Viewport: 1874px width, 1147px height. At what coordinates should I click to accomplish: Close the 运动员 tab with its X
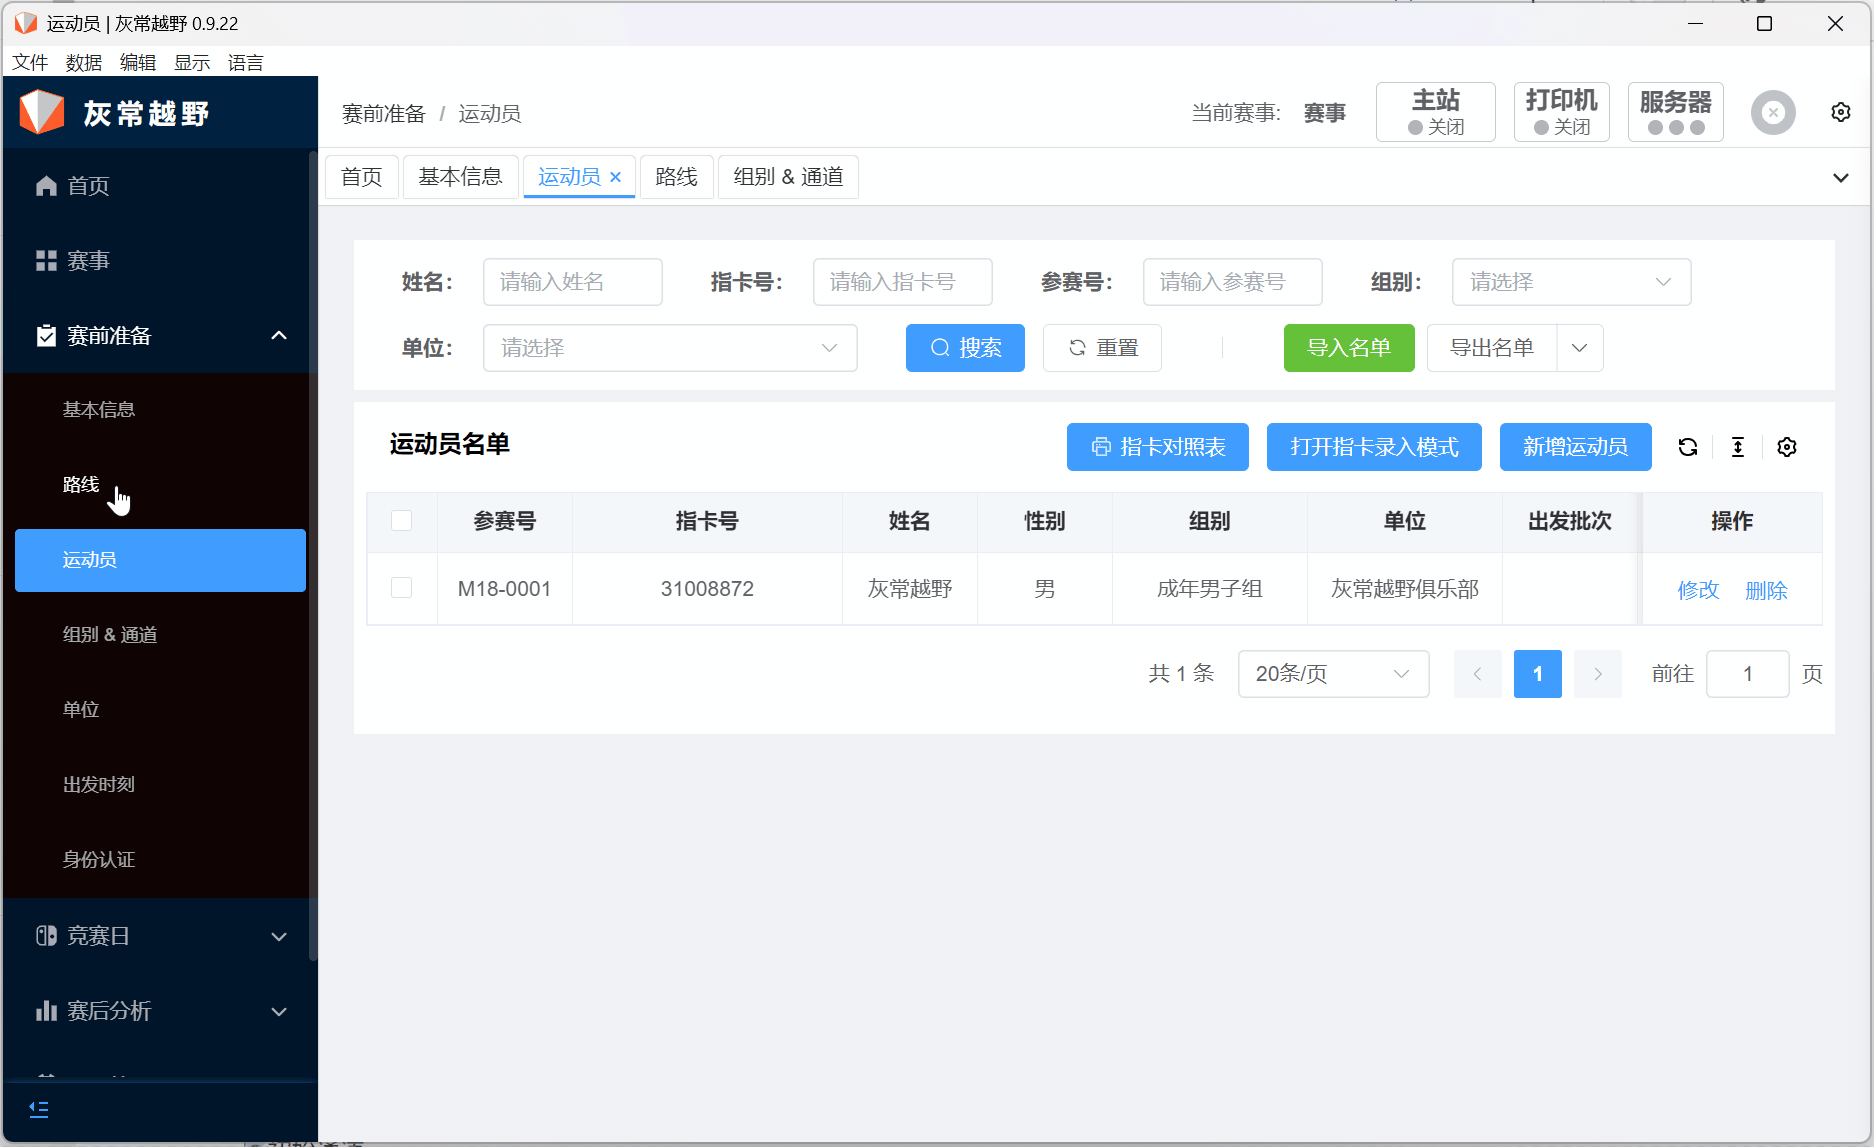616,177
